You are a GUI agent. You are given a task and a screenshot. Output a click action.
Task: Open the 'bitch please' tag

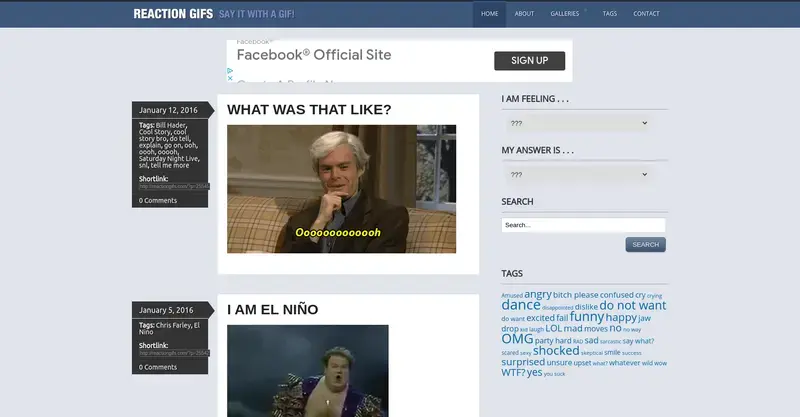pyautogui.click(x=576, y=295)
